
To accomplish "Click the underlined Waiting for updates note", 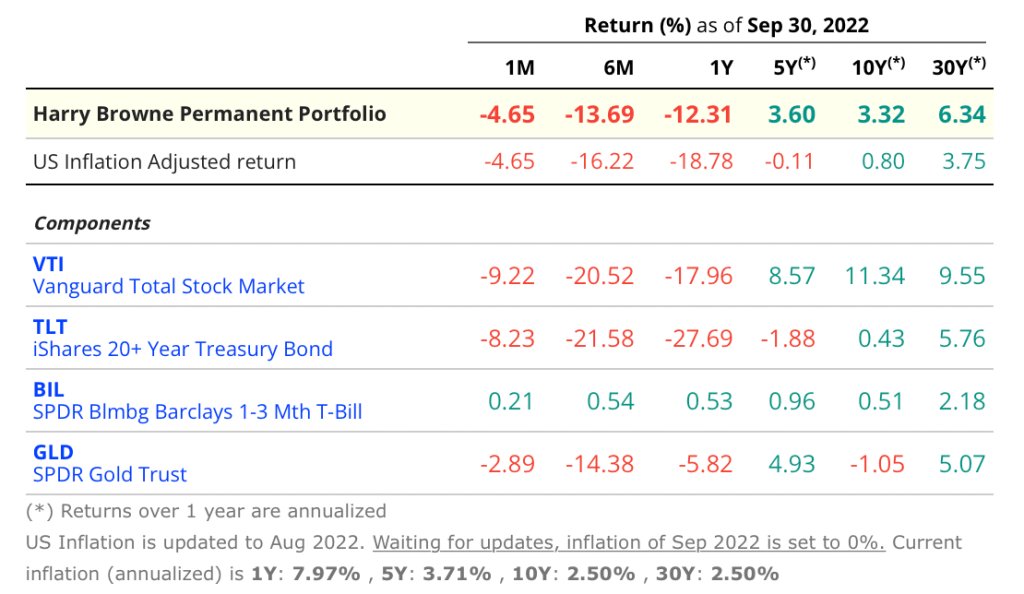I will 628,543.
